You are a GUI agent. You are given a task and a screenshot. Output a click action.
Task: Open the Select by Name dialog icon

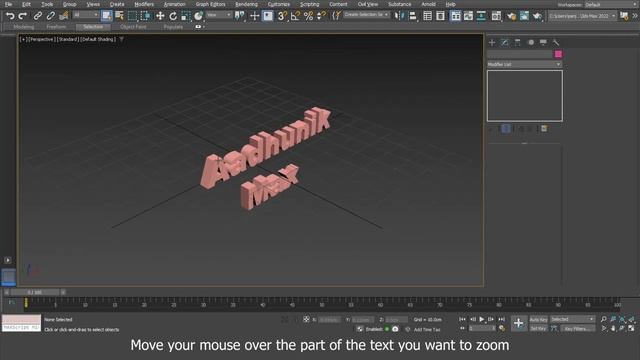pos(119,16)
